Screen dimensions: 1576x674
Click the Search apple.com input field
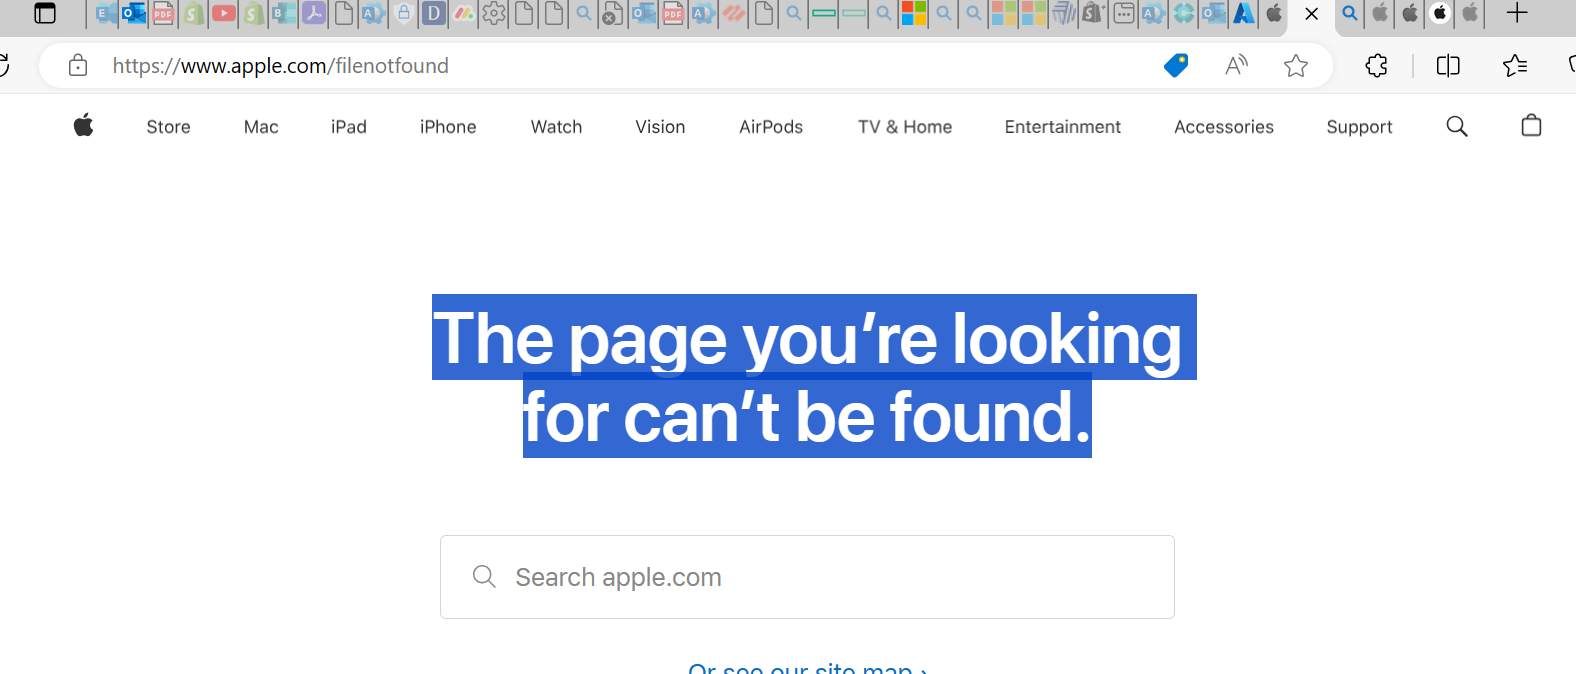coord(807,577)
